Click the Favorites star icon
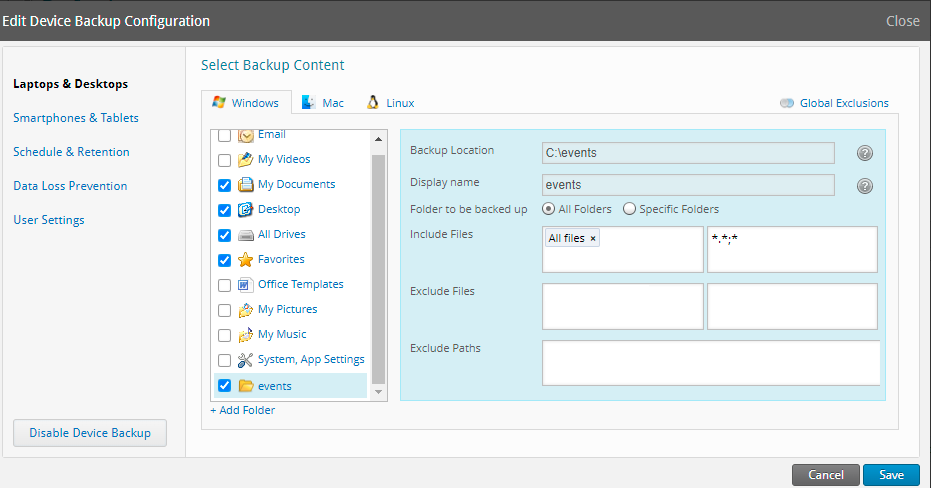 point(246,259)
